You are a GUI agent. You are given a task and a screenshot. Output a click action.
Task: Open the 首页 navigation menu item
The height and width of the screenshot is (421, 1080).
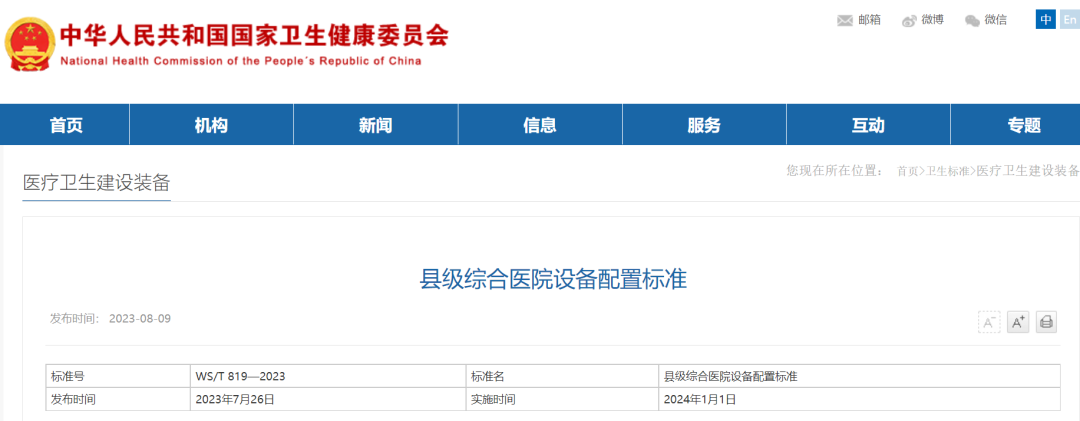[x=66, y=125]
